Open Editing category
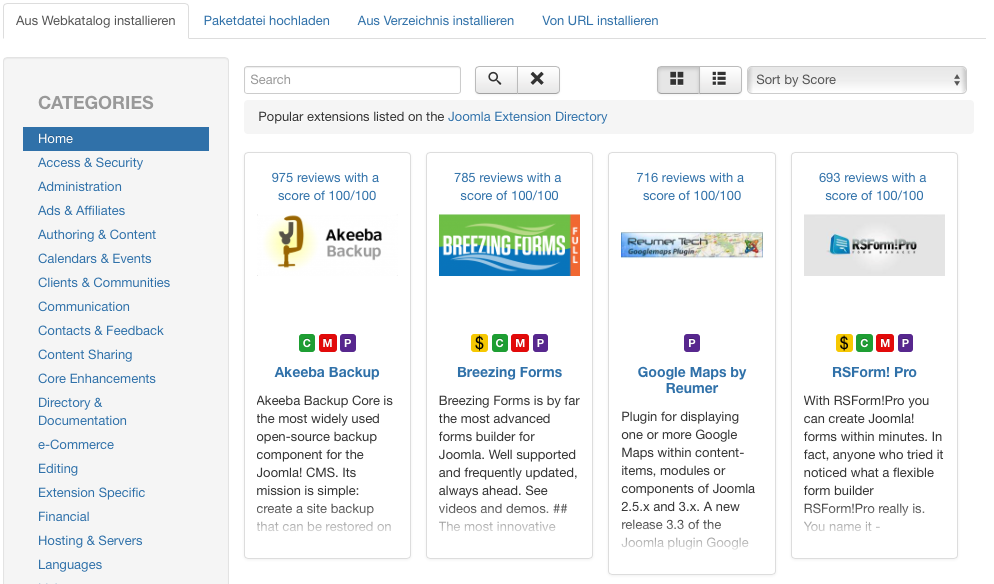This screenshot has width=994, height=584. point(58,469)
